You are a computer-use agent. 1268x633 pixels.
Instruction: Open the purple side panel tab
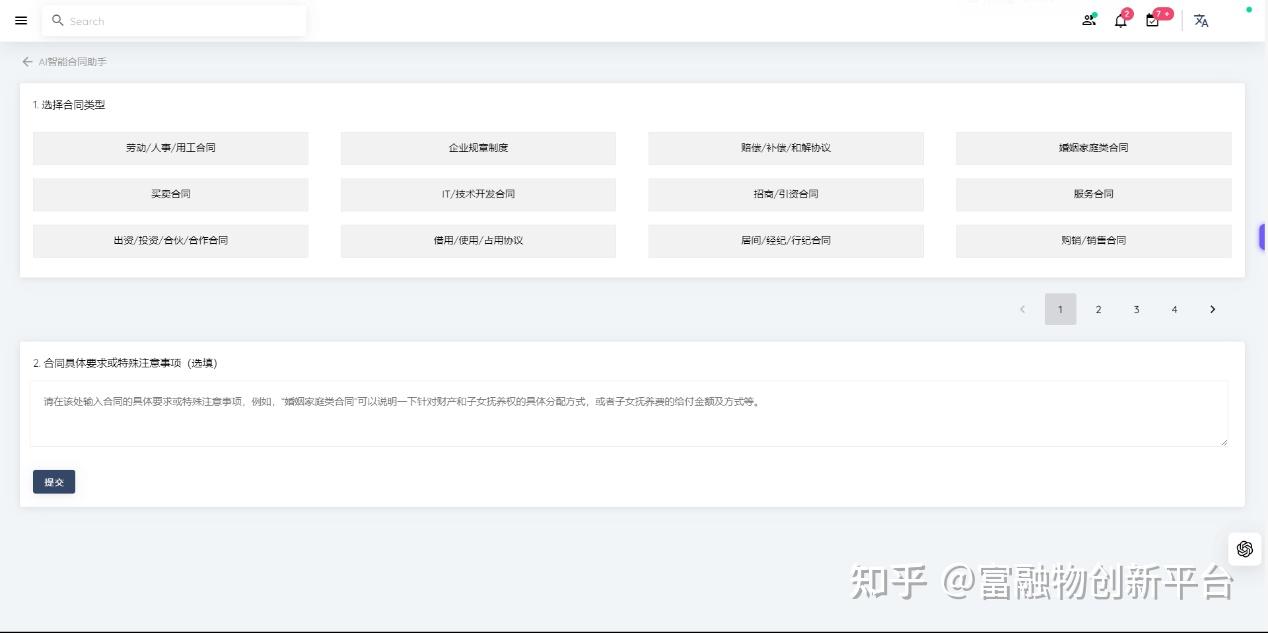click(1263, 237)
